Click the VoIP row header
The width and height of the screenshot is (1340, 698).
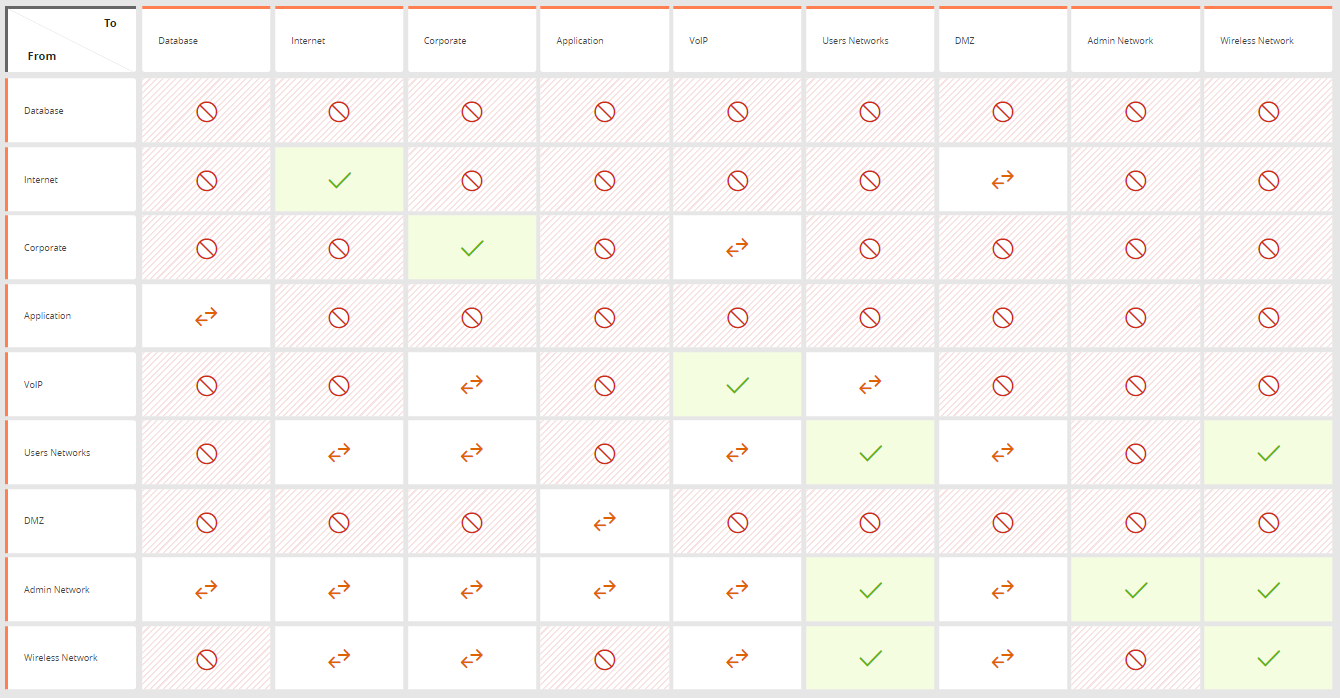(70, 385)
